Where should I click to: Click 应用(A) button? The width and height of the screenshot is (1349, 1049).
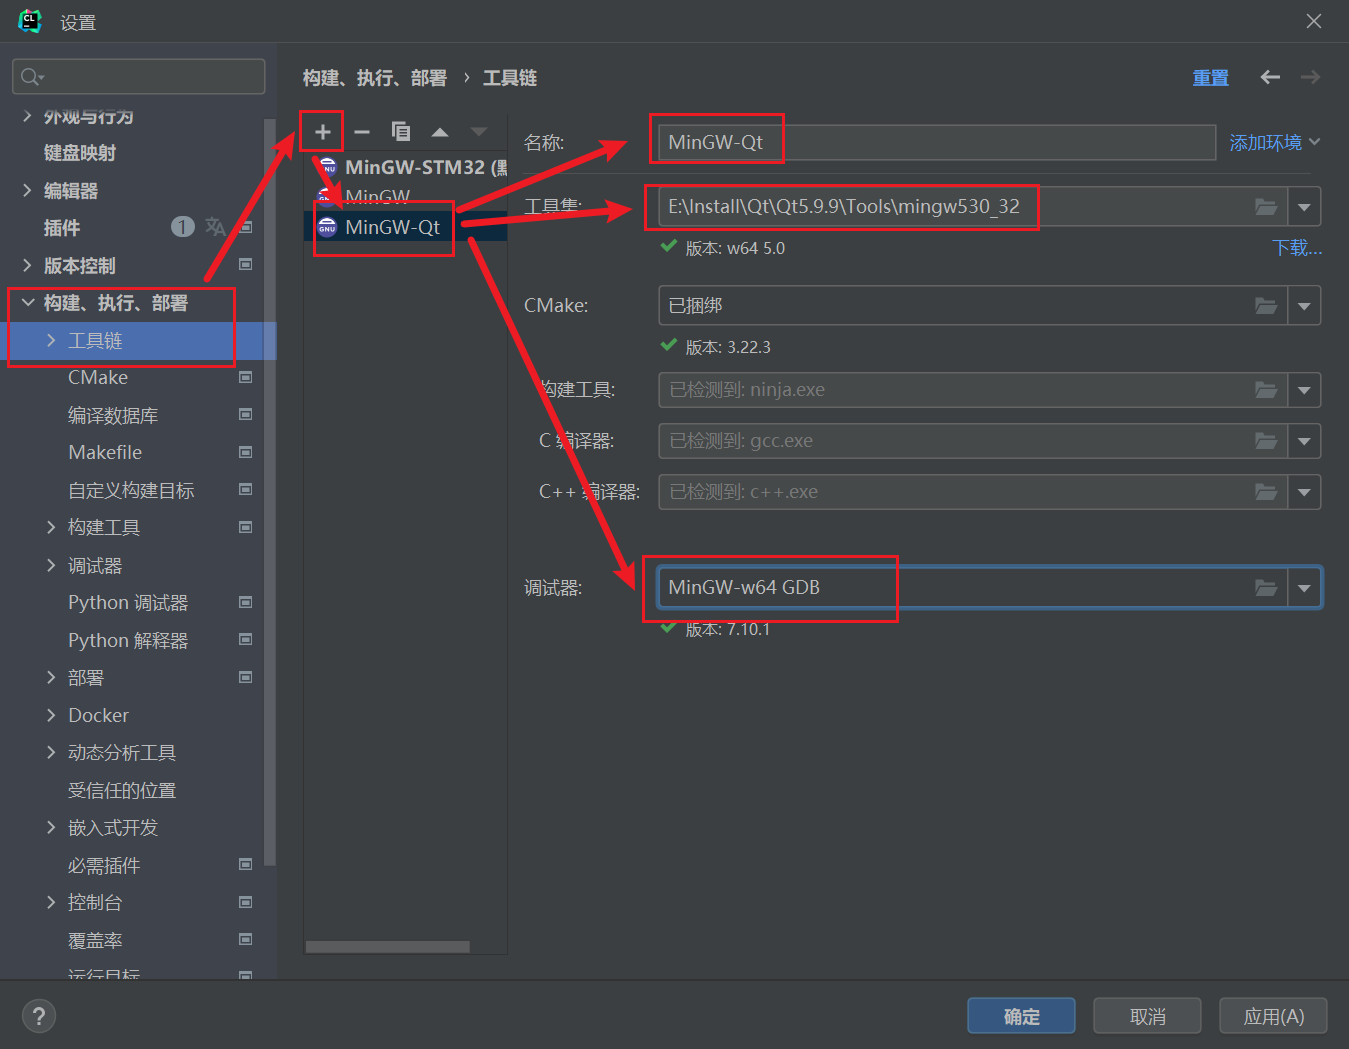point(1273,1016)
